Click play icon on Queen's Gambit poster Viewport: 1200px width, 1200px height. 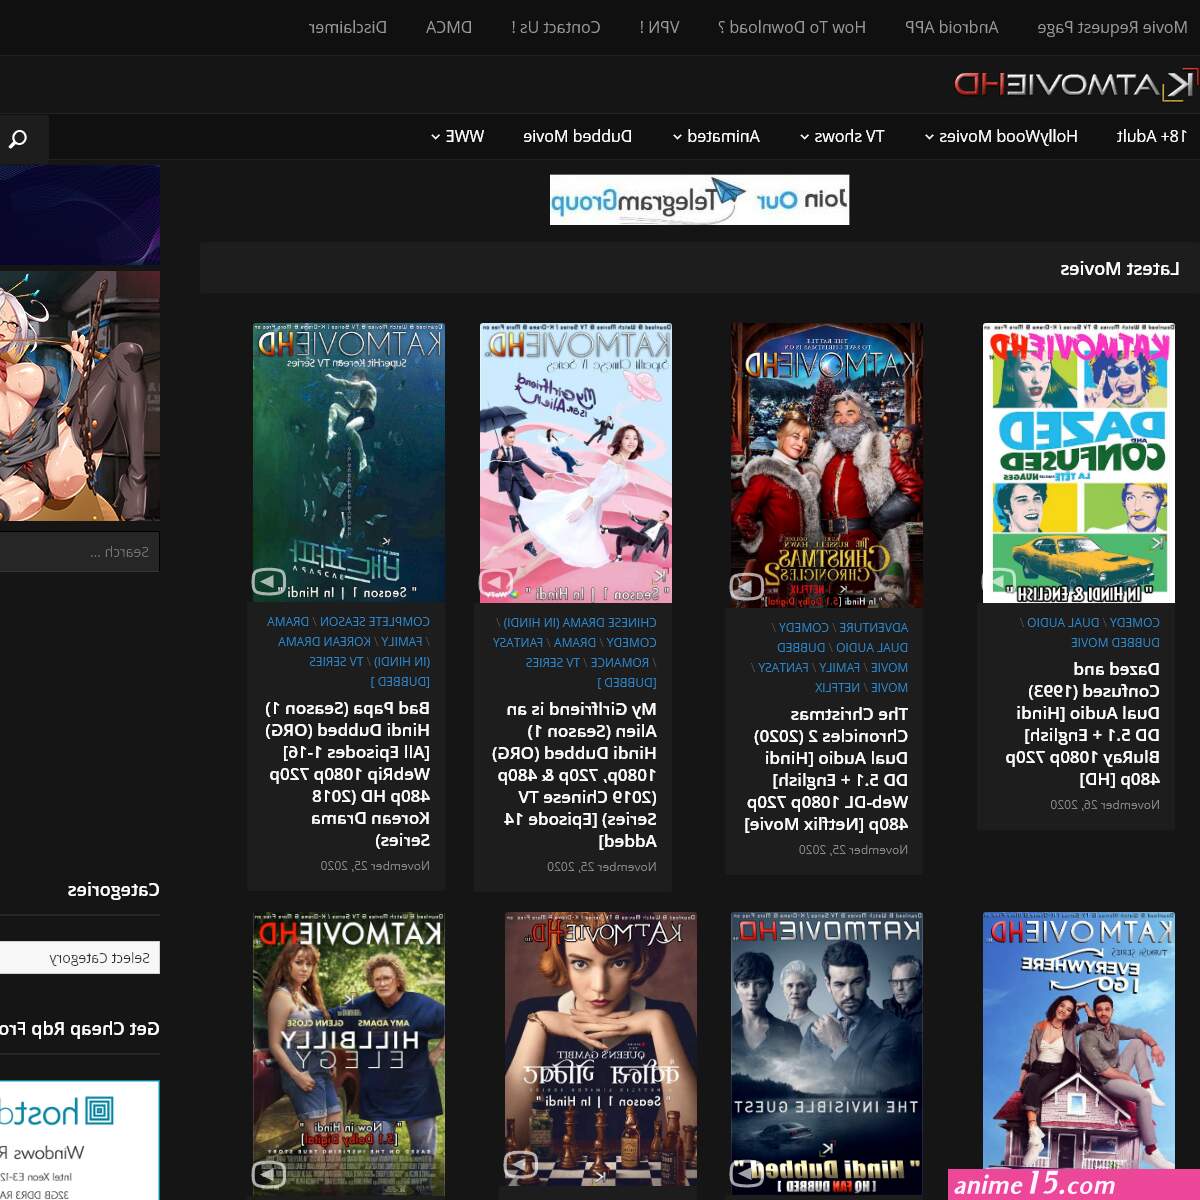520,1163
